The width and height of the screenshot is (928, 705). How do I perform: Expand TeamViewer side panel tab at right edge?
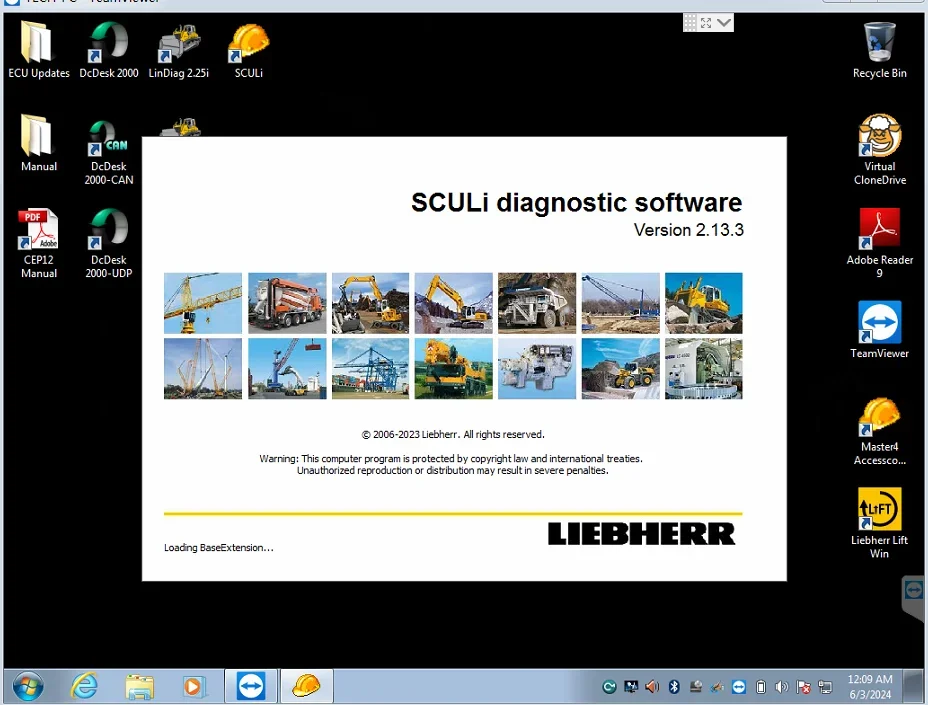pos(914,590)
